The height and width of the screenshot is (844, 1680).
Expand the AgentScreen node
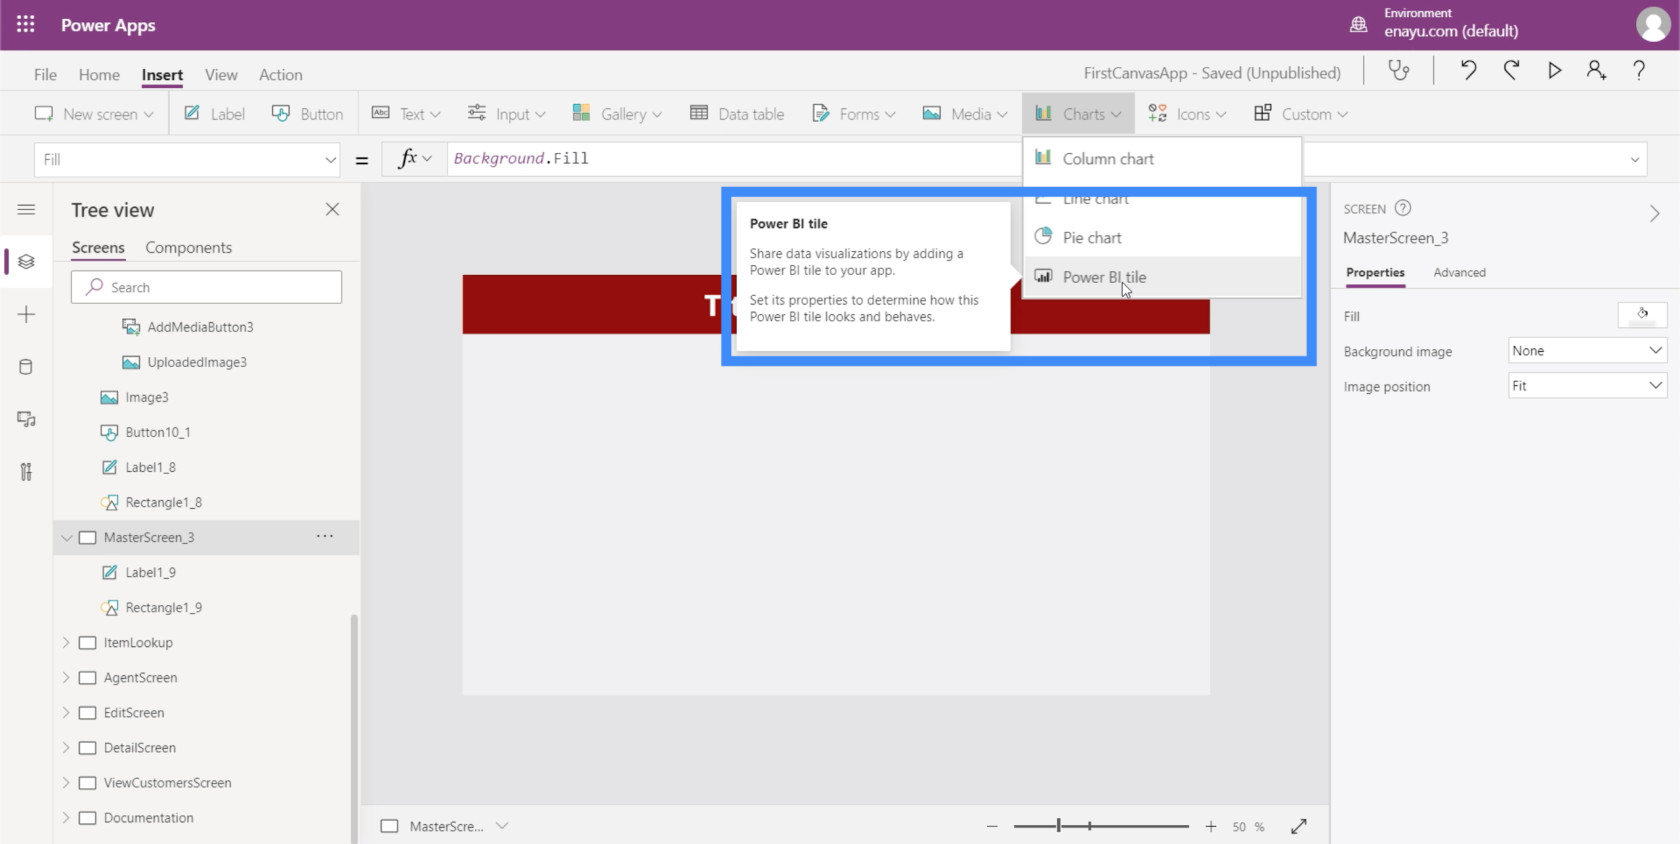[66, 677]
